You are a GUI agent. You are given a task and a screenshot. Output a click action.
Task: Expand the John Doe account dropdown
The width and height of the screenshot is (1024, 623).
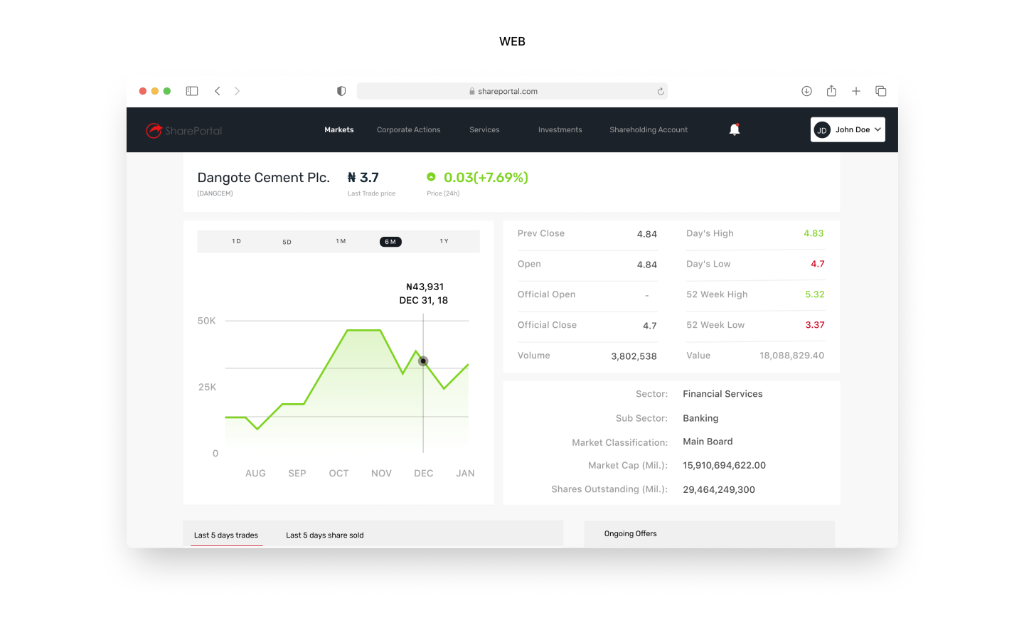pos(848,129)
